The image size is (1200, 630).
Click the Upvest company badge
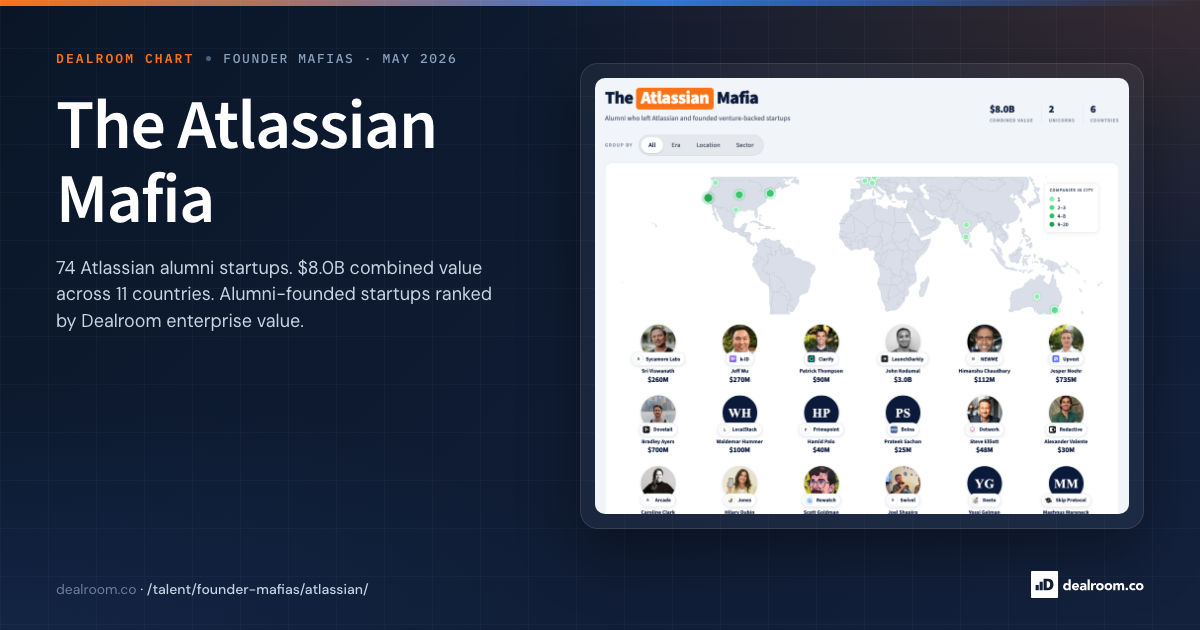pyautogui.click(x=1066, y=358)
